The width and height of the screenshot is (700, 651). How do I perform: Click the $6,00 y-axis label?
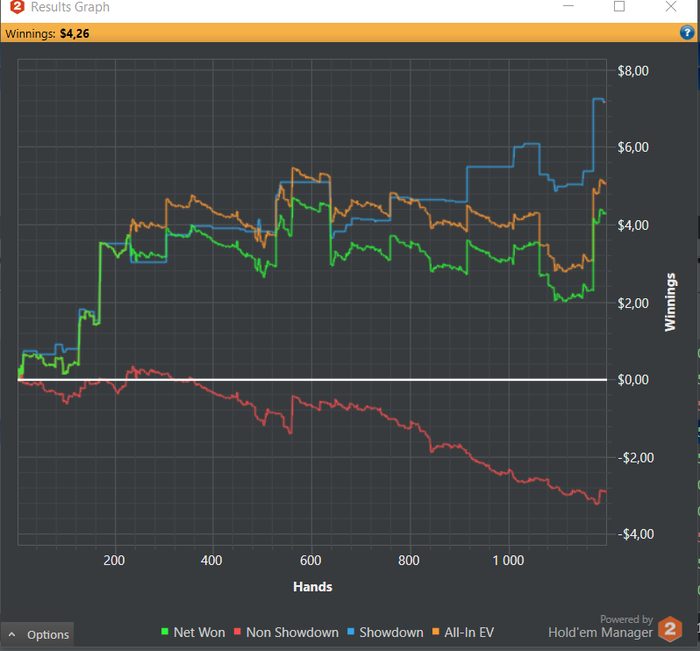[x=633, y=147]
